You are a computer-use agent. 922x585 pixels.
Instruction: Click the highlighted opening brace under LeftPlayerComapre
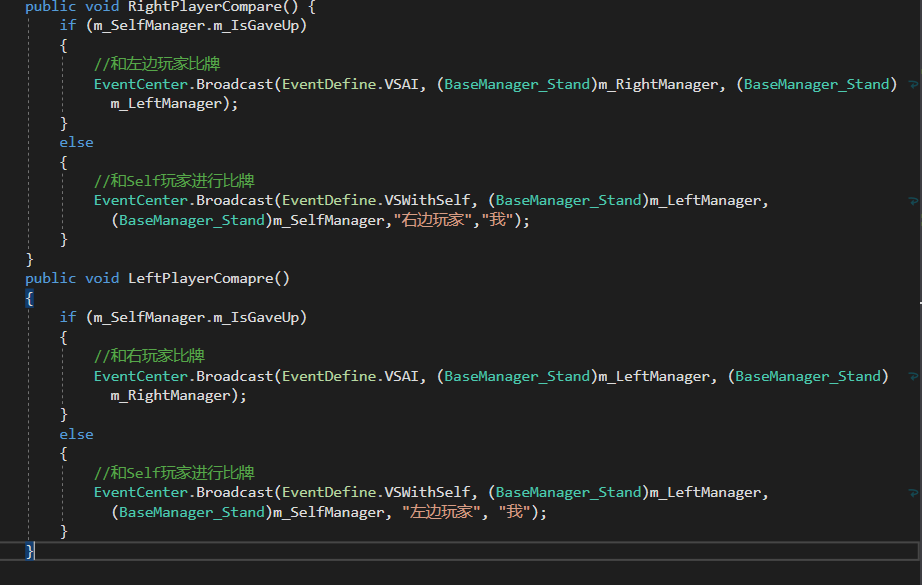pyautogui.click(x=29, y=298)
